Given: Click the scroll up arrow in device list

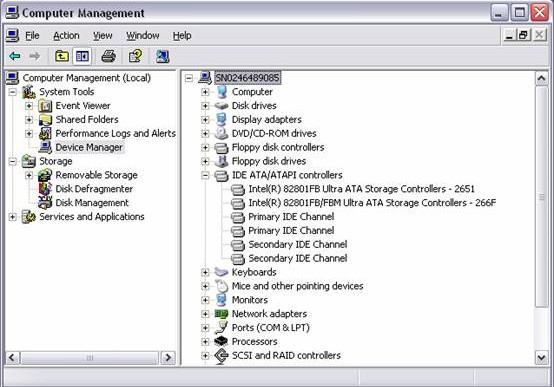Looking at the screenshot, I should coord(542,78).
